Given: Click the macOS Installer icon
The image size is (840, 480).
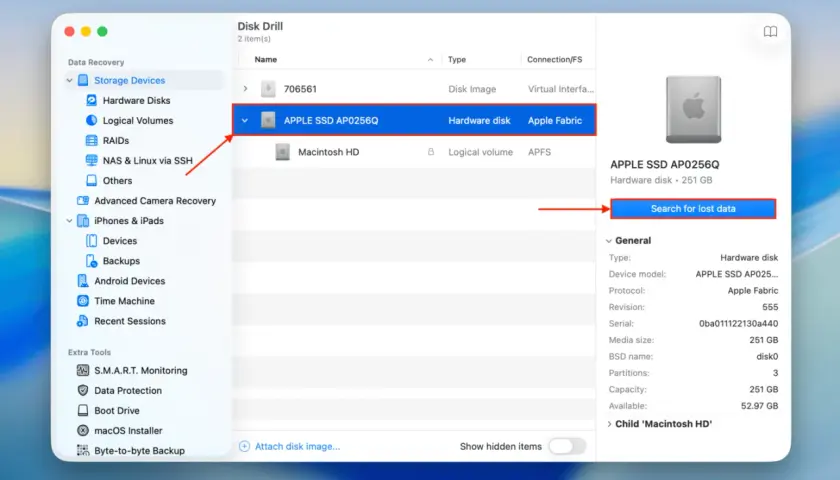Looking at the screenshot, I should pos(83,430).
